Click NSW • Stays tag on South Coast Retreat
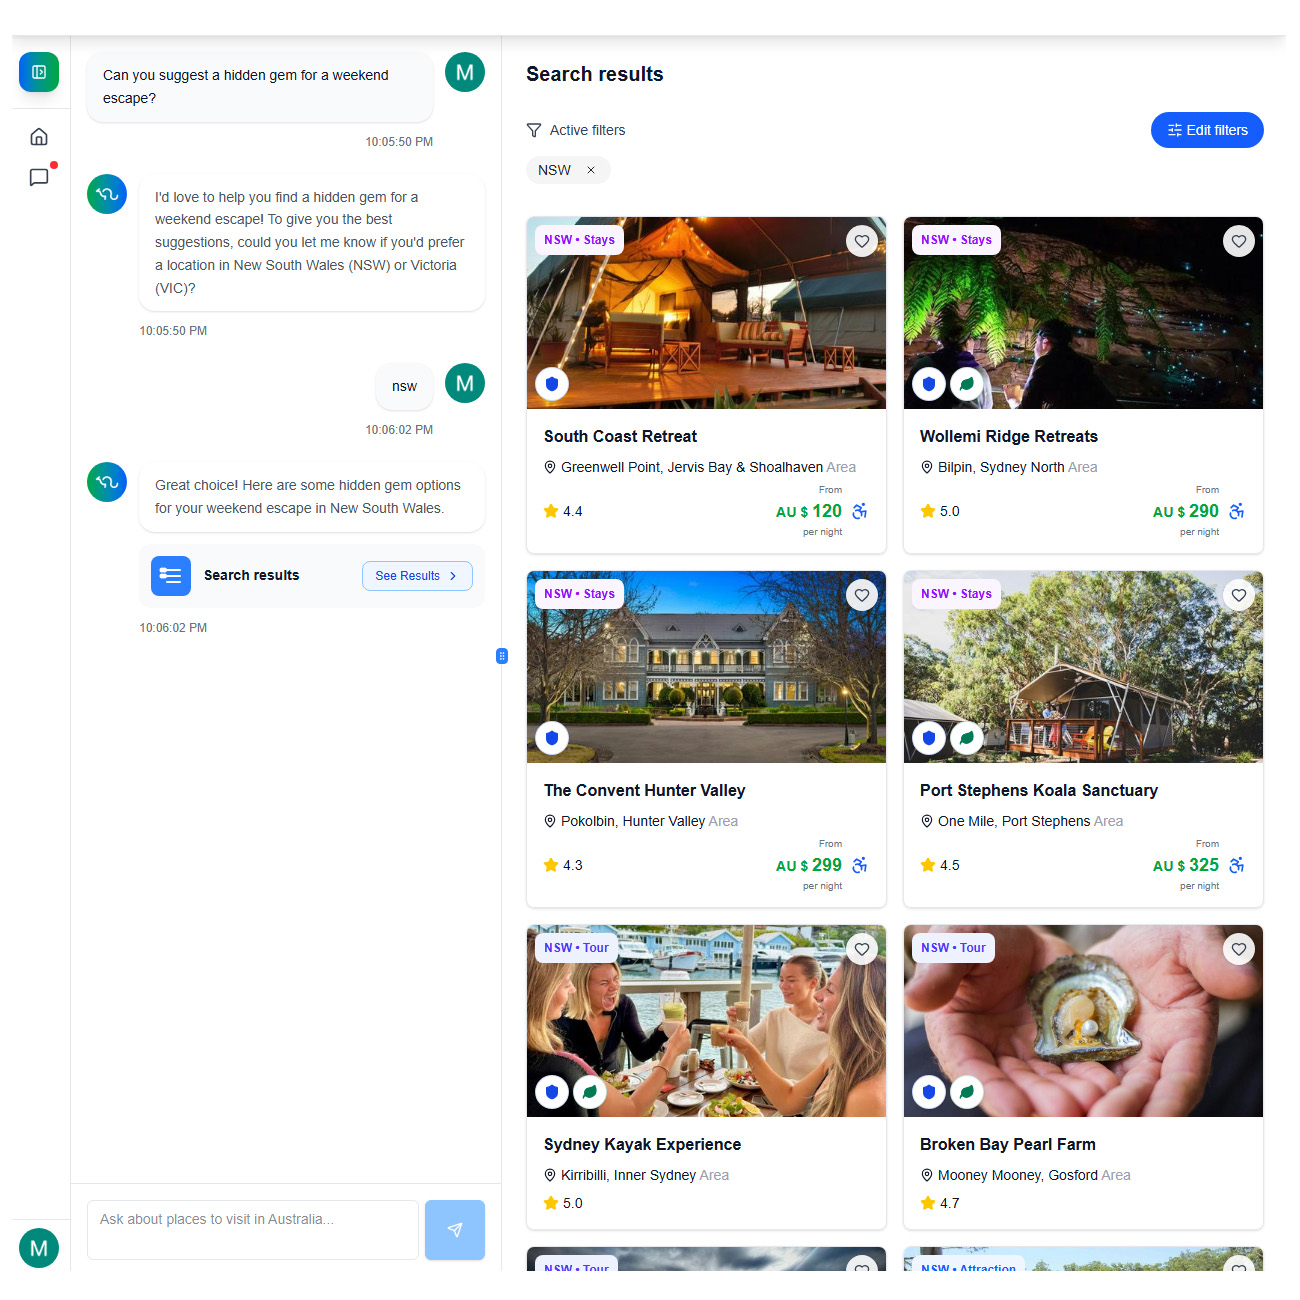The image size is (1300, 1300). (579, 240)
